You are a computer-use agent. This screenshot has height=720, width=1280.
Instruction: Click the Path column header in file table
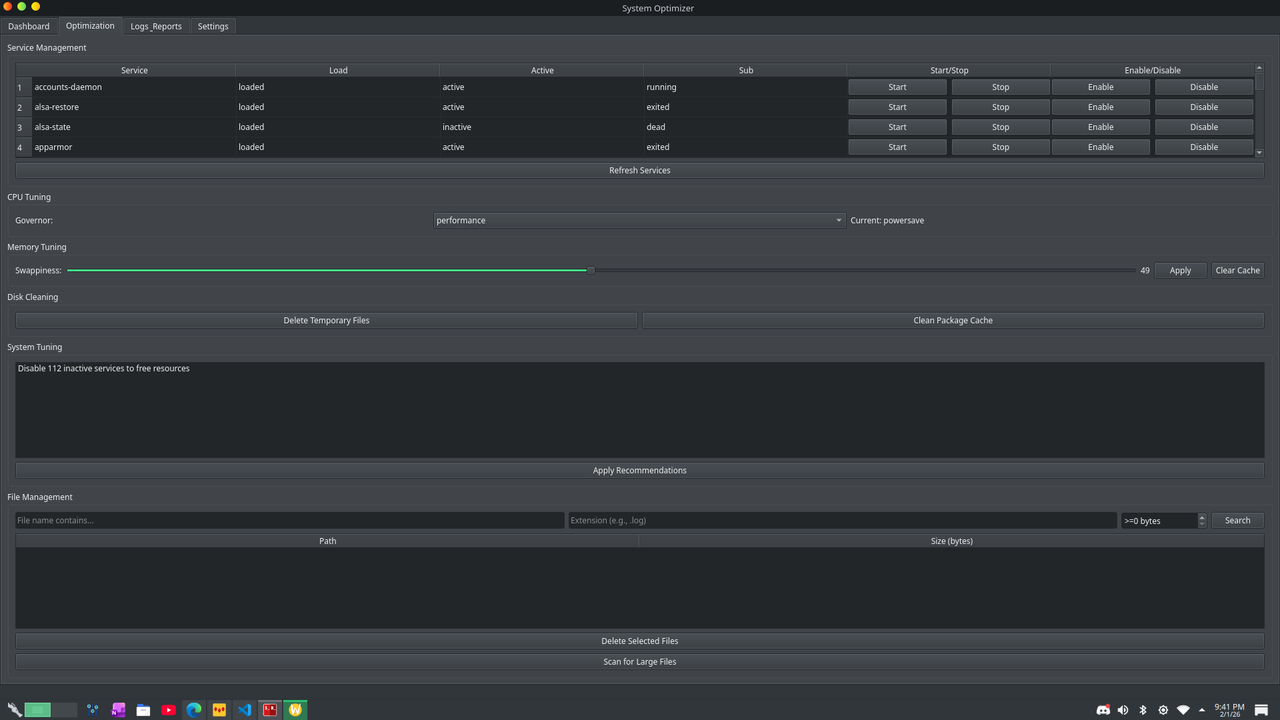click(x=327, y=541)
